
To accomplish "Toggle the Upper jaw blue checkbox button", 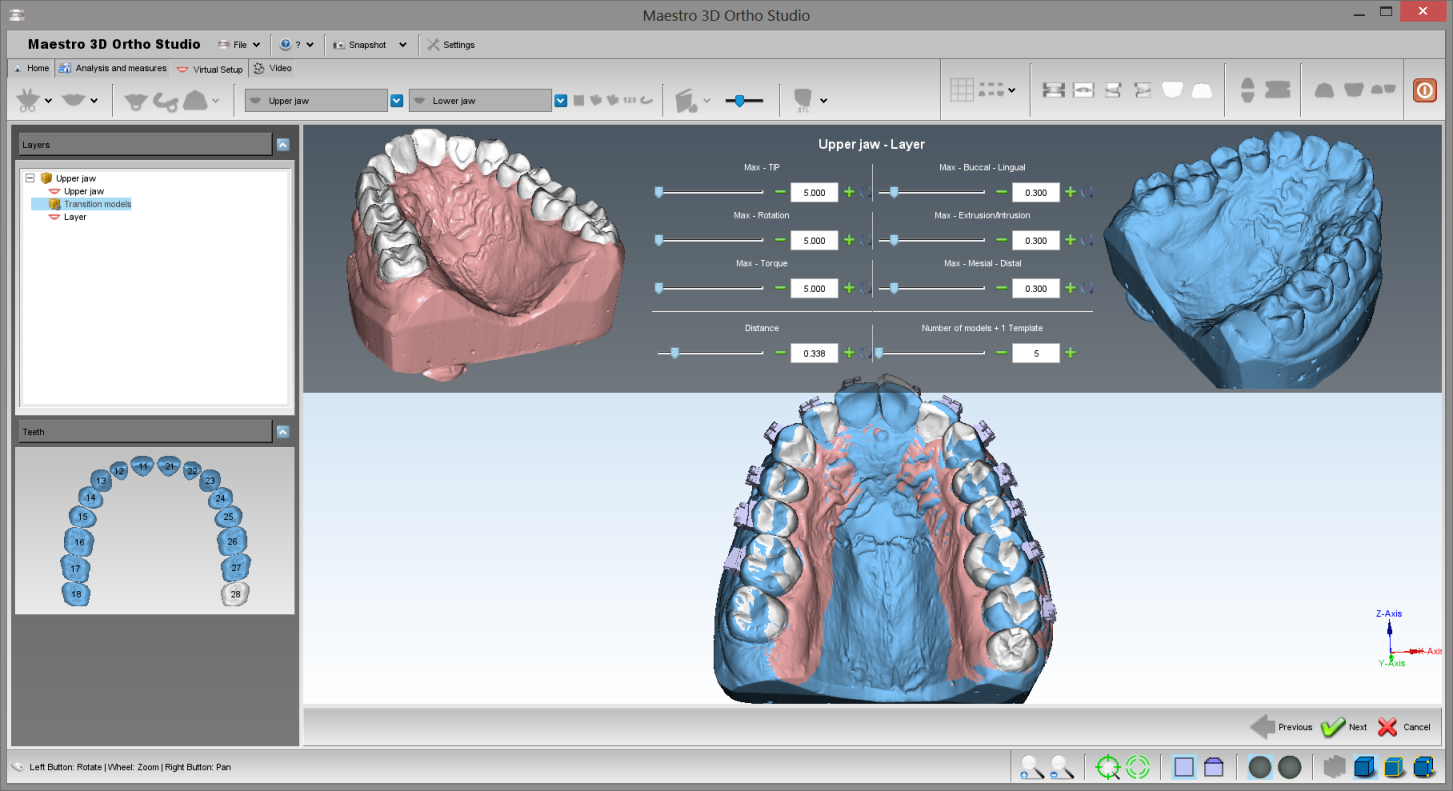I will [397, 100].
